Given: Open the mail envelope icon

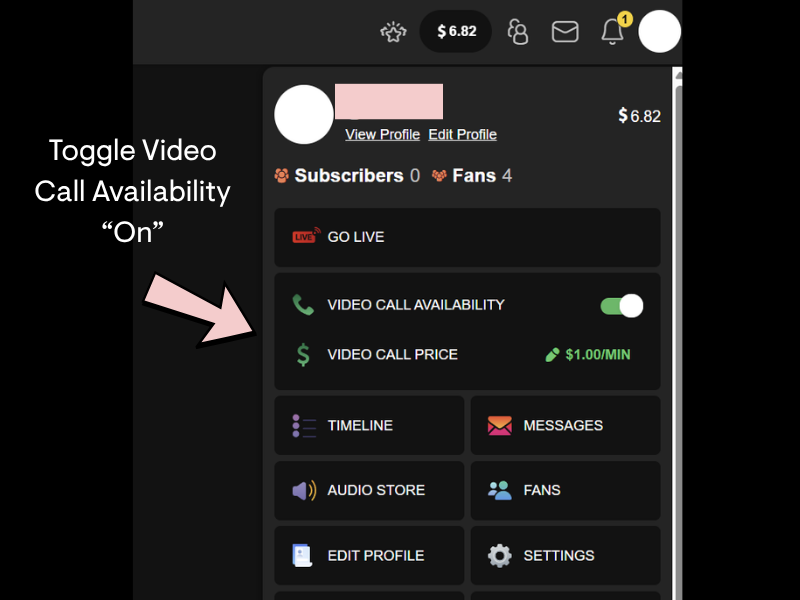Looking at the screenshot, I should [x=565, y=32].
